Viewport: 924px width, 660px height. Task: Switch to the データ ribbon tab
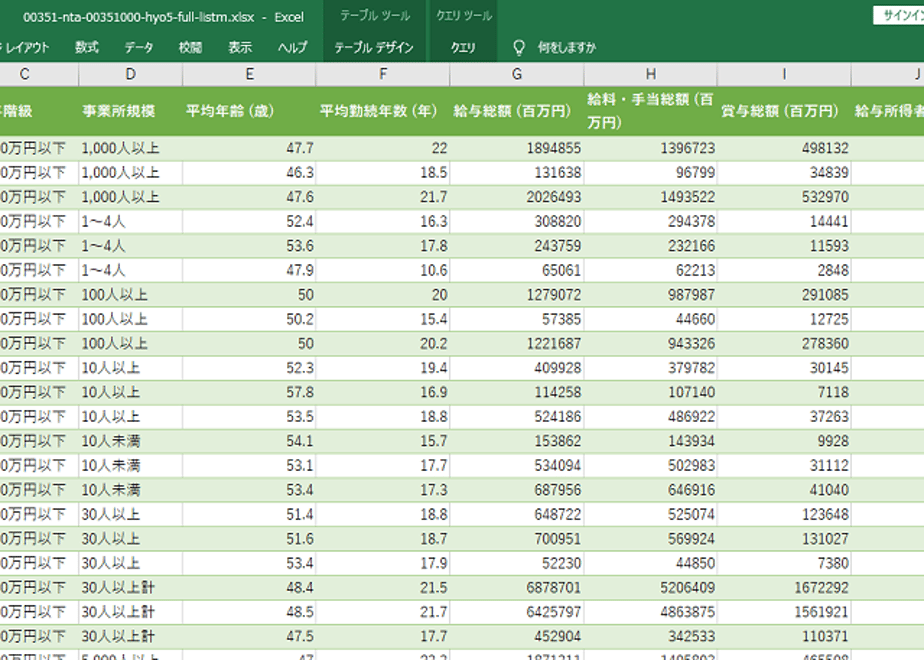(x=138, y=47)
